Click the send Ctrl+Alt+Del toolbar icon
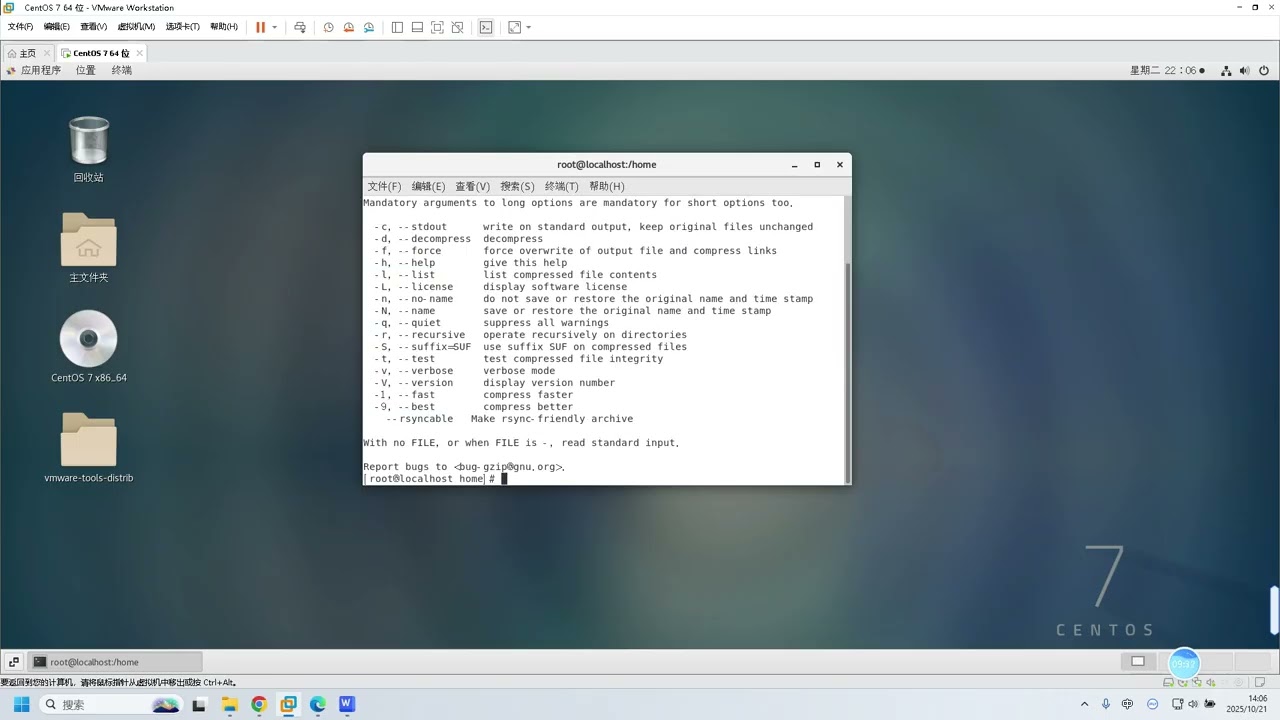This screenshot has height=720, width=1280. (299, 27)
